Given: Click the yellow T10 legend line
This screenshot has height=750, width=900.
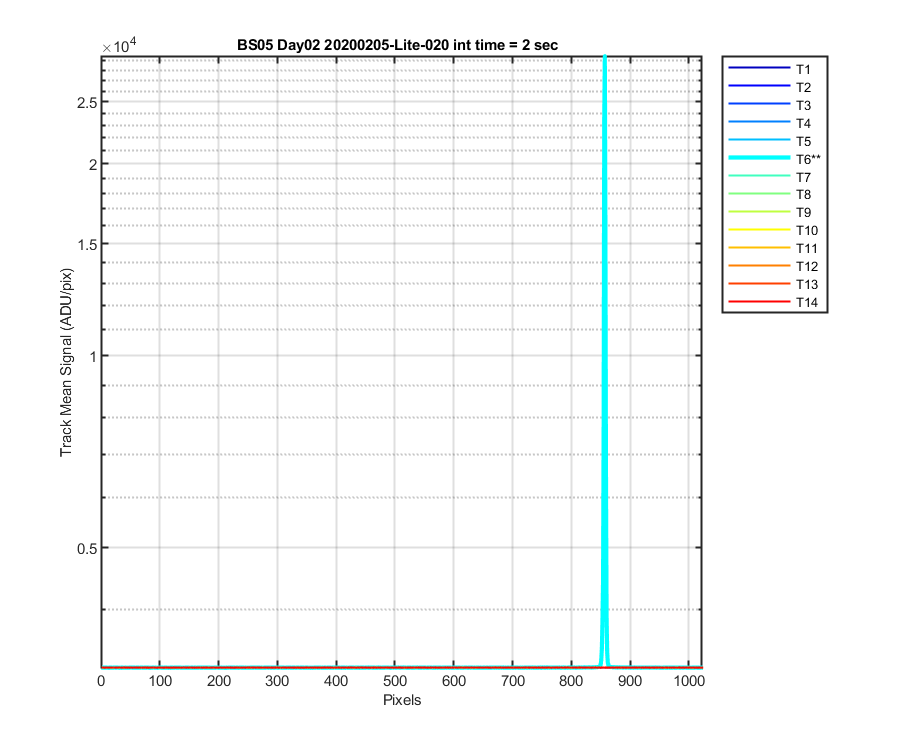Looking at the screenshot, I should (x=759, y=230).
